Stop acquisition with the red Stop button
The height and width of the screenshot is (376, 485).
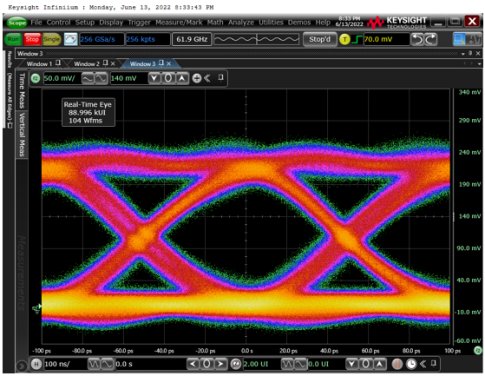click(x=32, y=39)
